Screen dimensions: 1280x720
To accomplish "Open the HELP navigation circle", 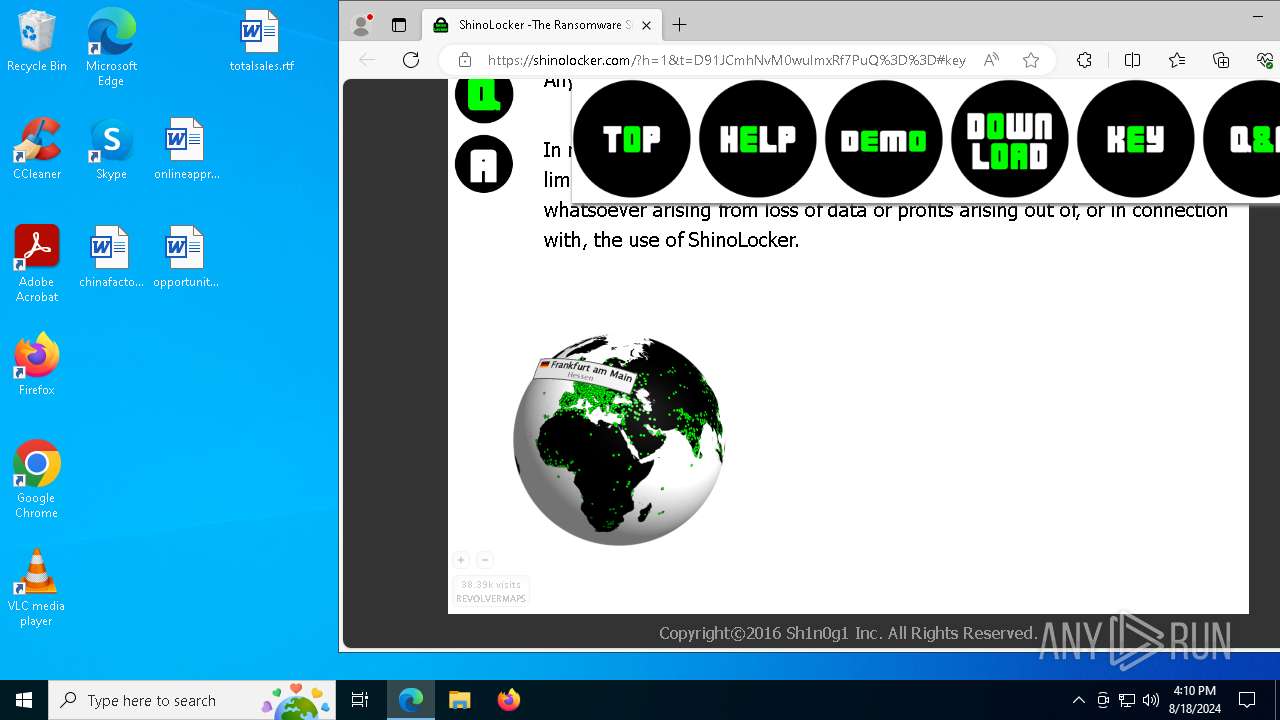I will (x=757, y=139).
